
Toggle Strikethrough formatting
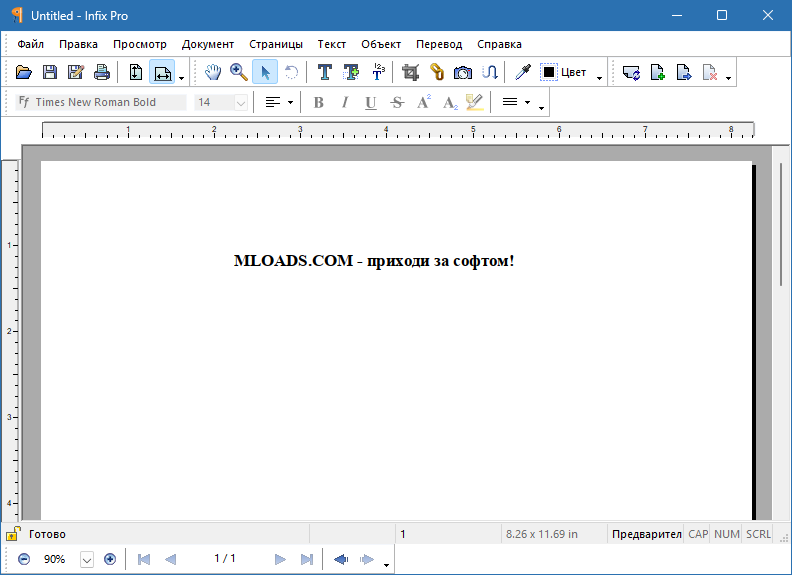pos(397,102)
